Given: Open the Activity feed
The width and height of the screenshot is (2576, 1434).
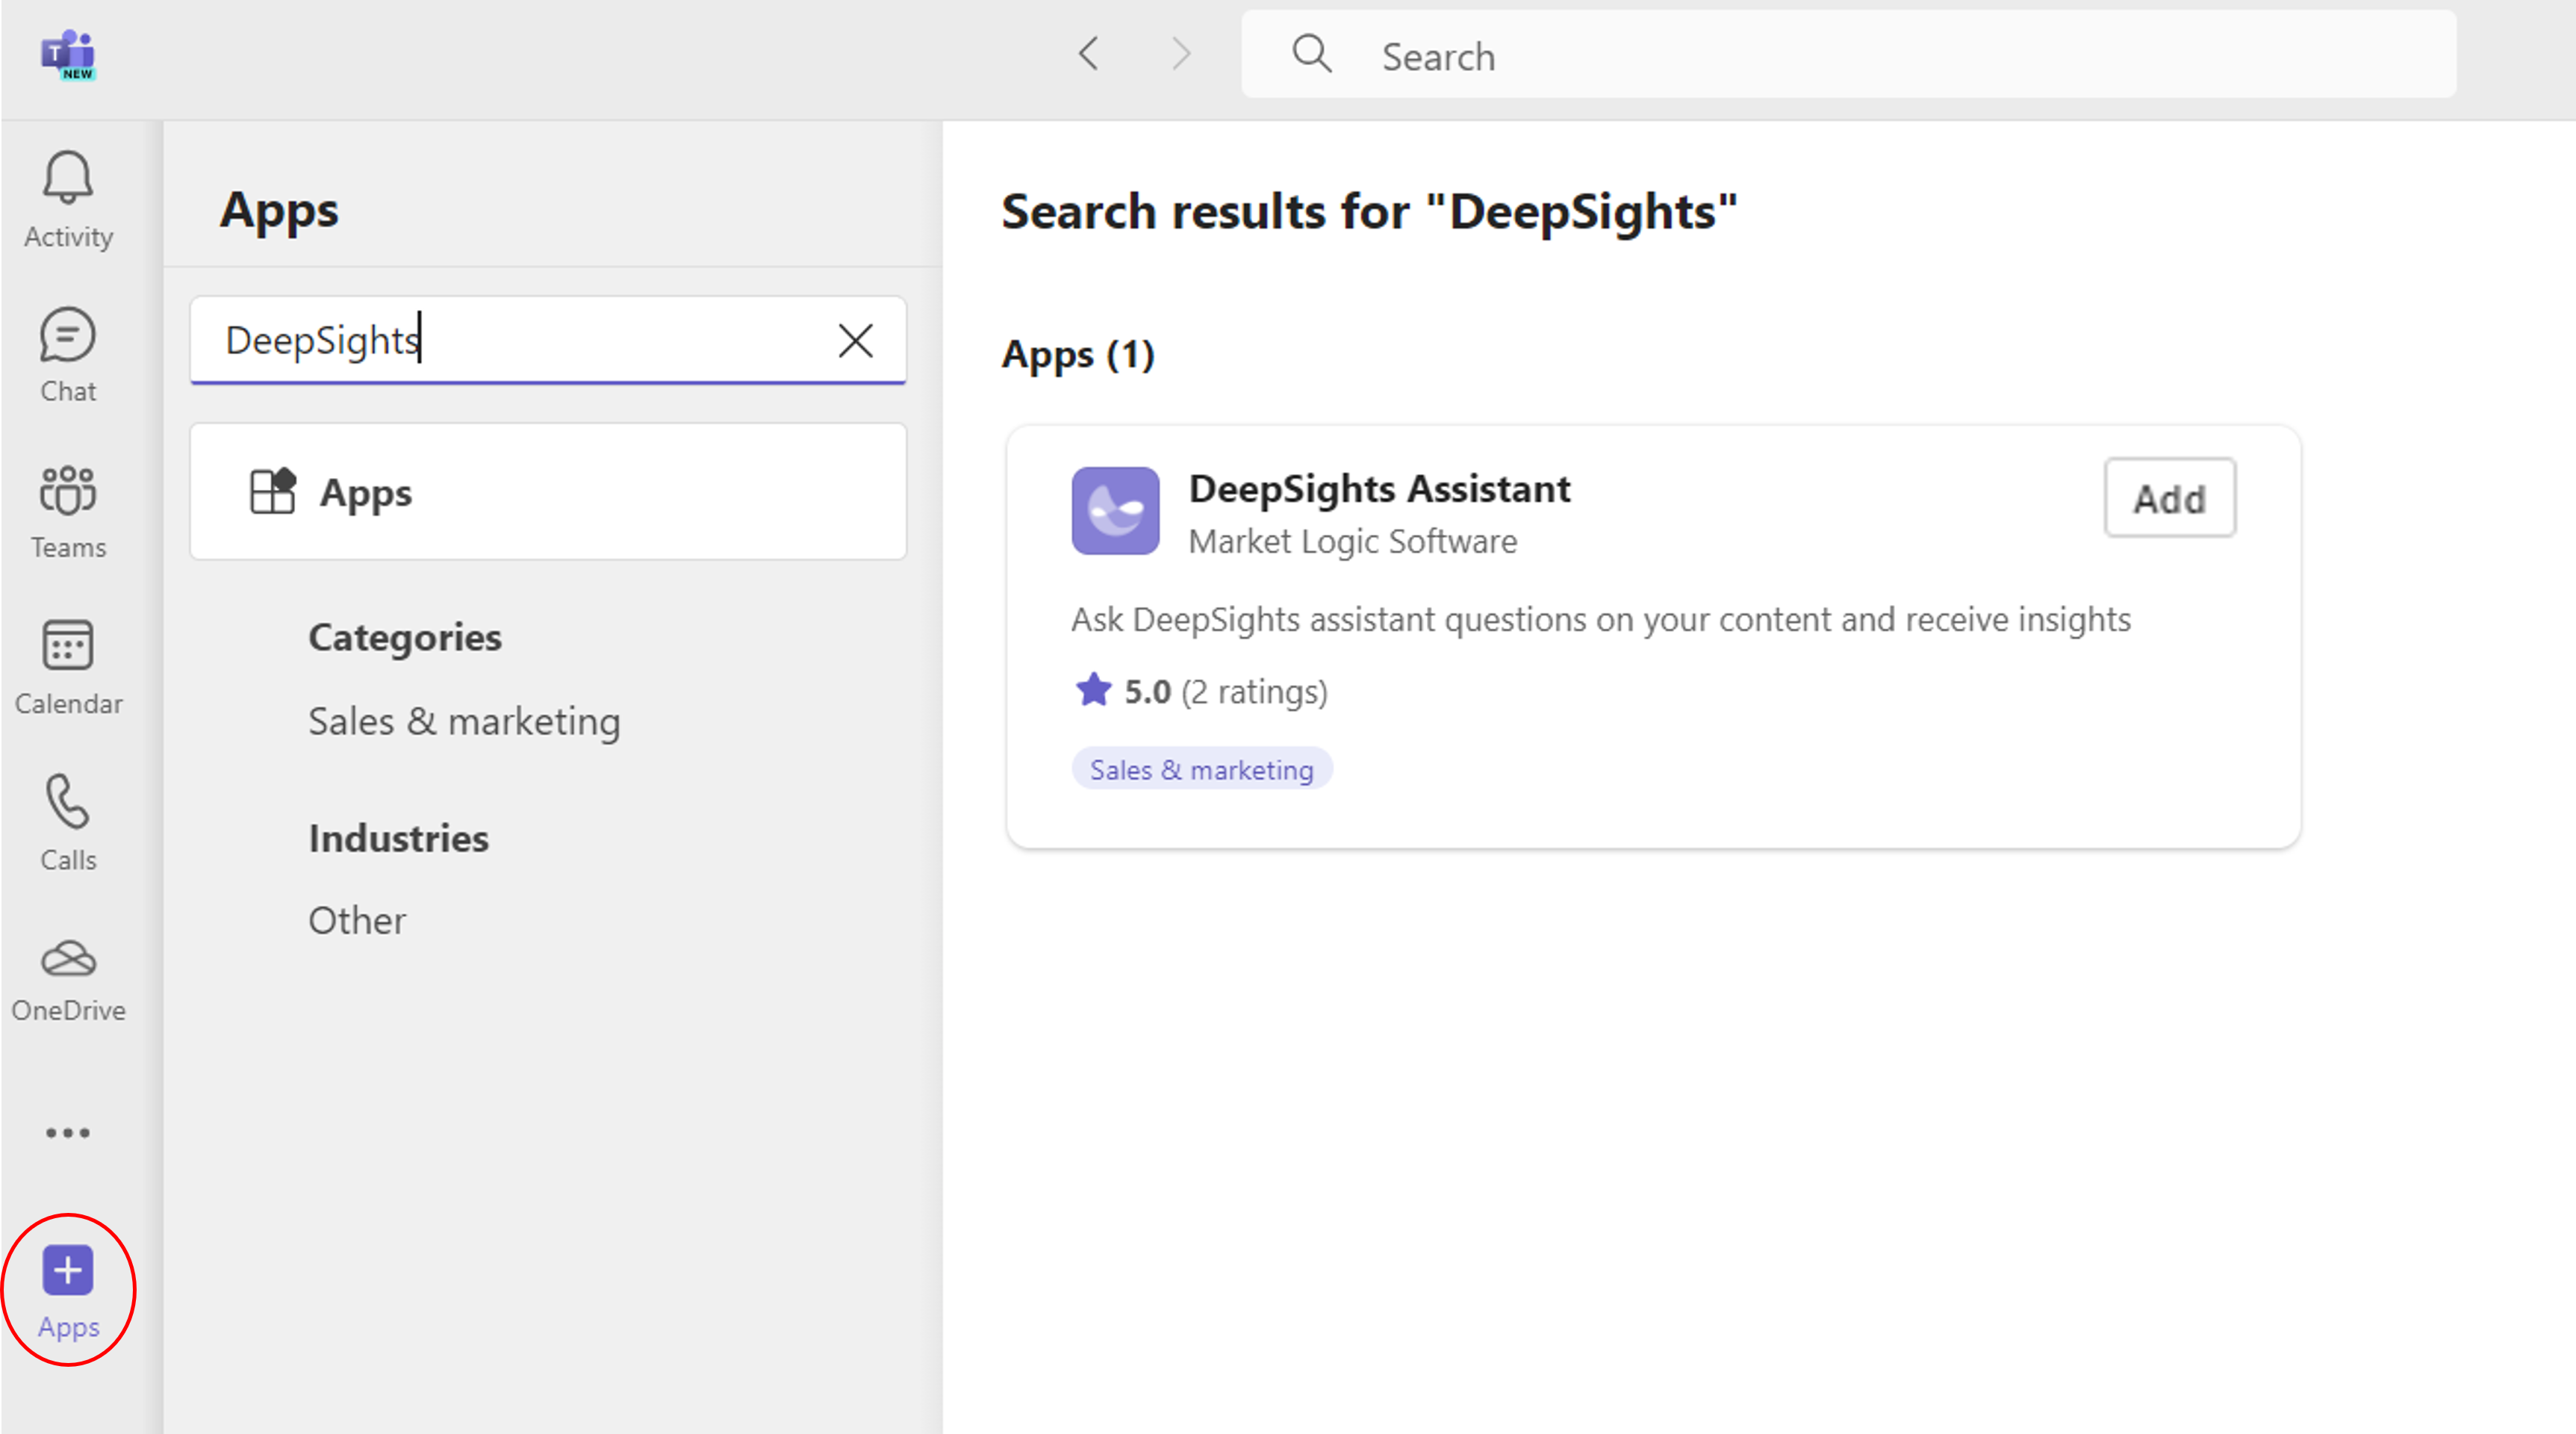Looking at the screenshot, I should click(68, 200).
